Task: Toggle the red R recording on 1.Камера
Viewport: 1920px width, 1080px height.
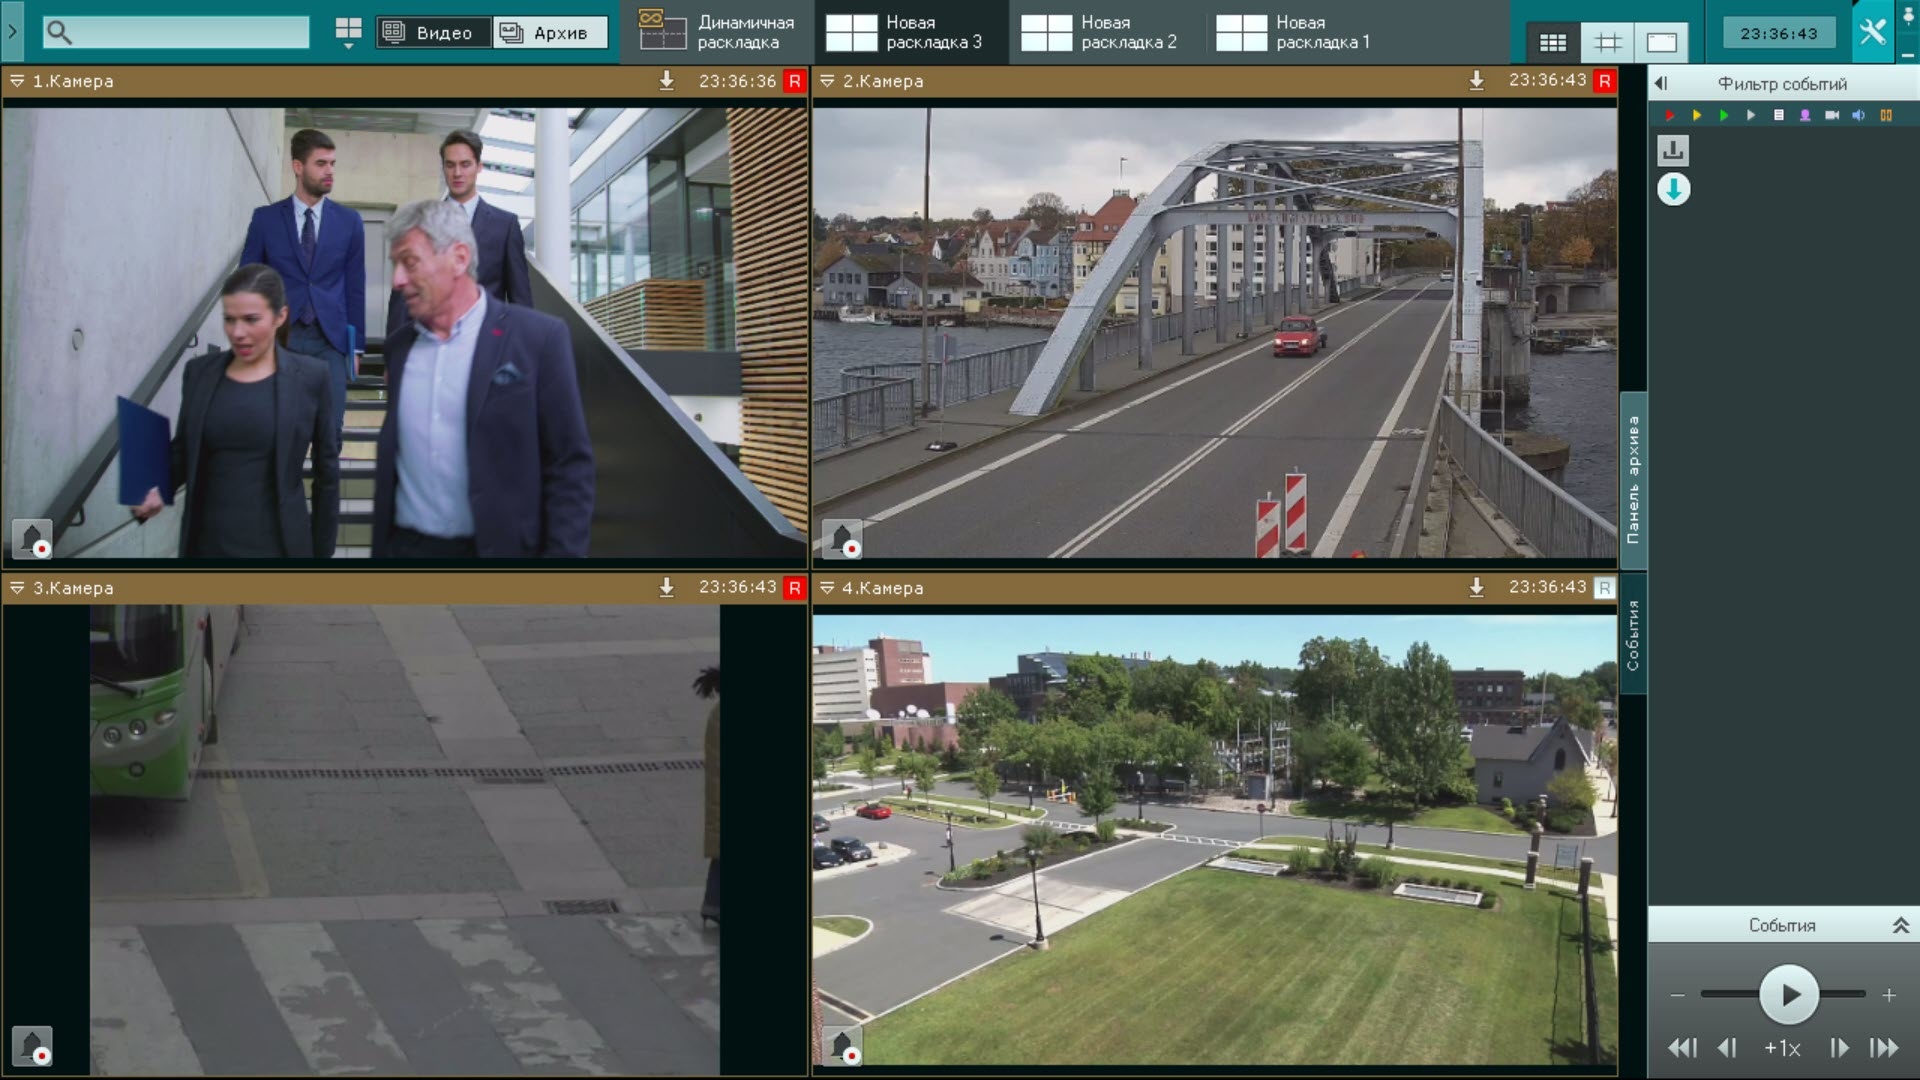Action: pyautogui.click(x=794, y=81)
